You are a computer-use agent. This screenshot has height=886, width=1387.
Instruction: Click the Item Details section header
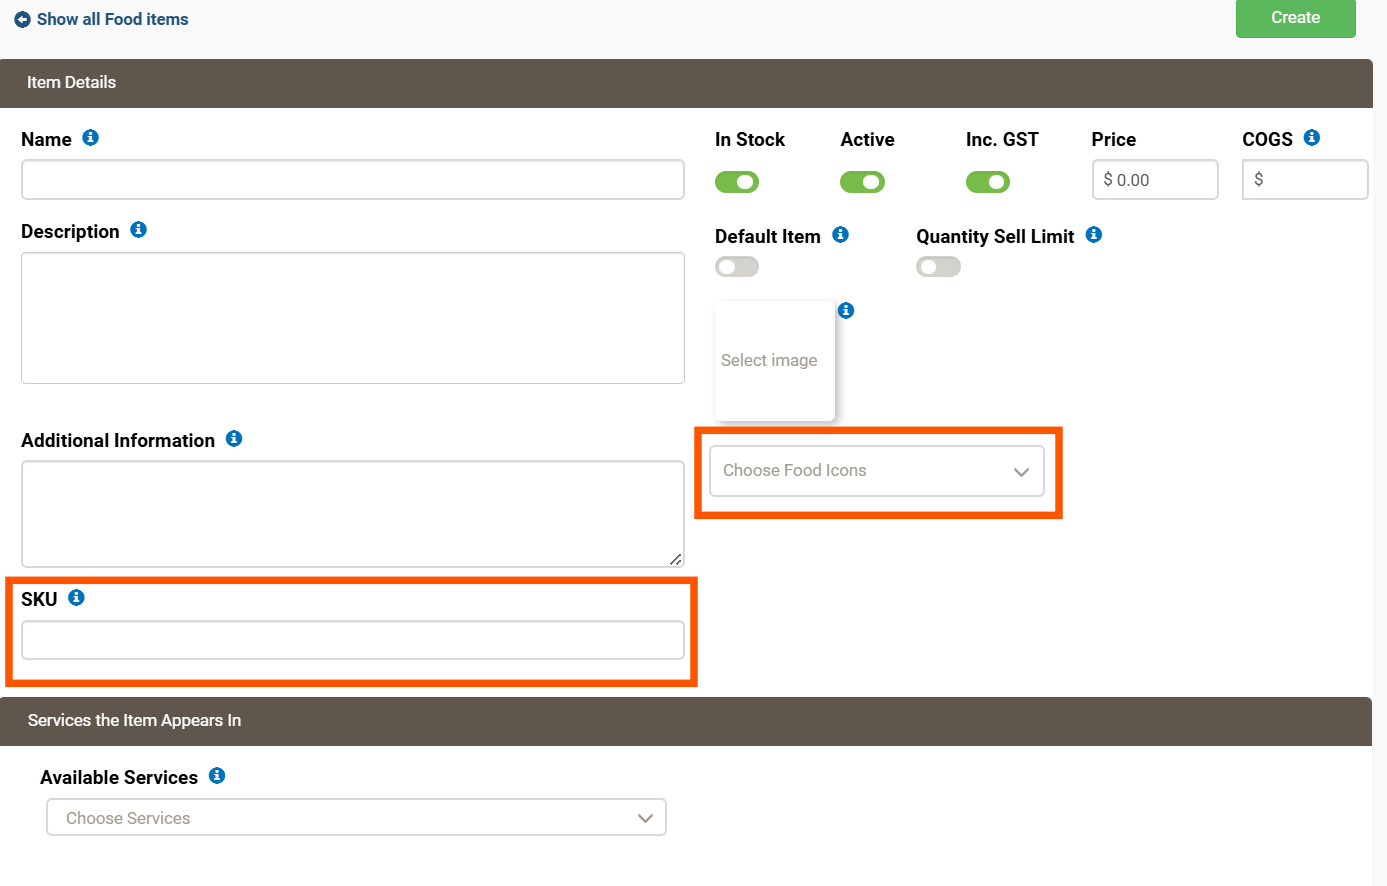coord(686,83)
